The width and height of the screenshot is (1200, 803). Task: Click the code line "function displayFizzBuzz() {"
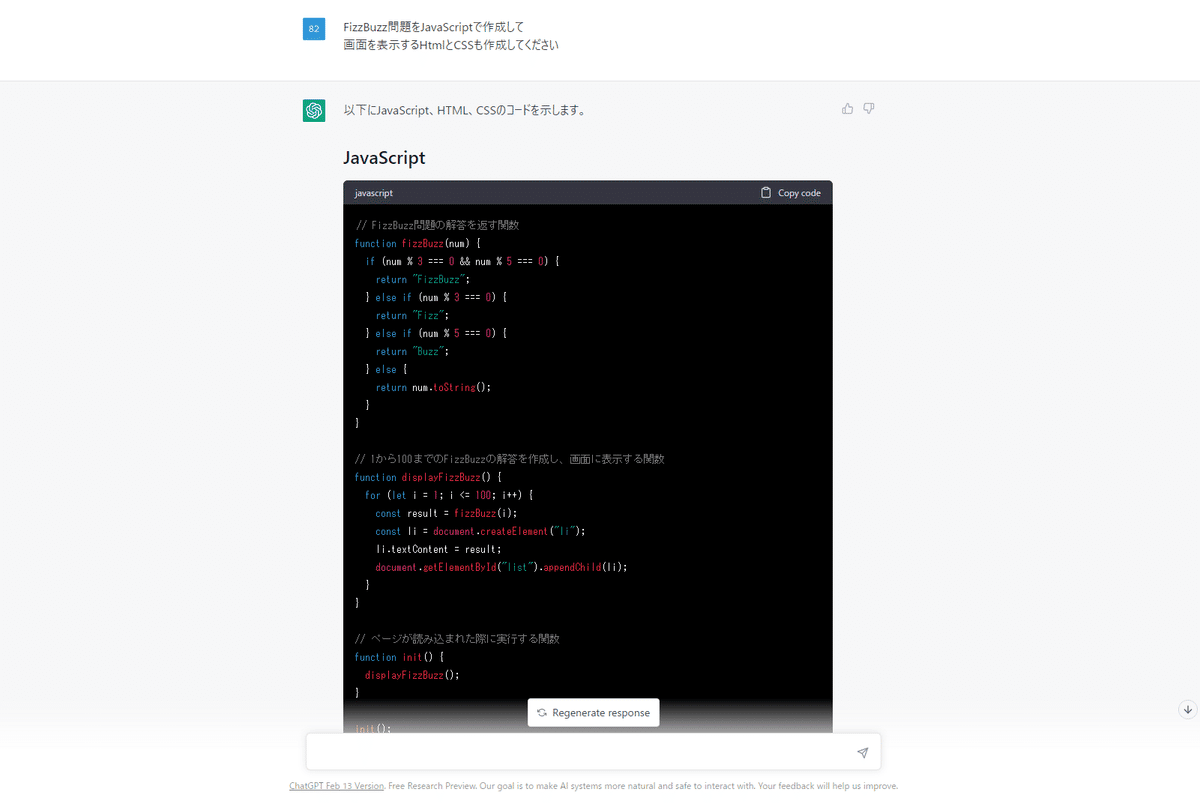[428, 477]
